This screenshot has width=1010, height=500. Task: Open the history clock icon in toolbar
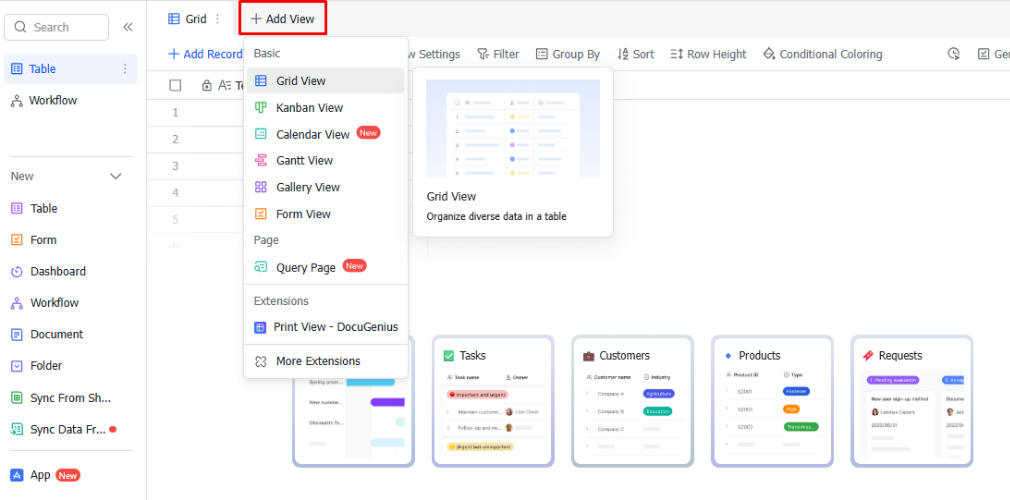(953, 54)
